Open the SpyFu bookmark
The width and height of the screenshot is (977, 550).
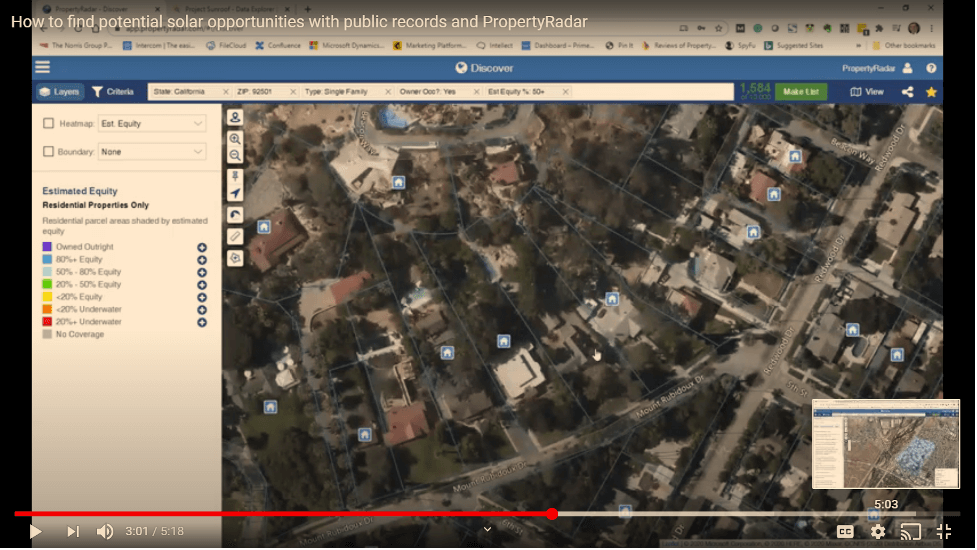pyautogui.click(x=740, y=45)
